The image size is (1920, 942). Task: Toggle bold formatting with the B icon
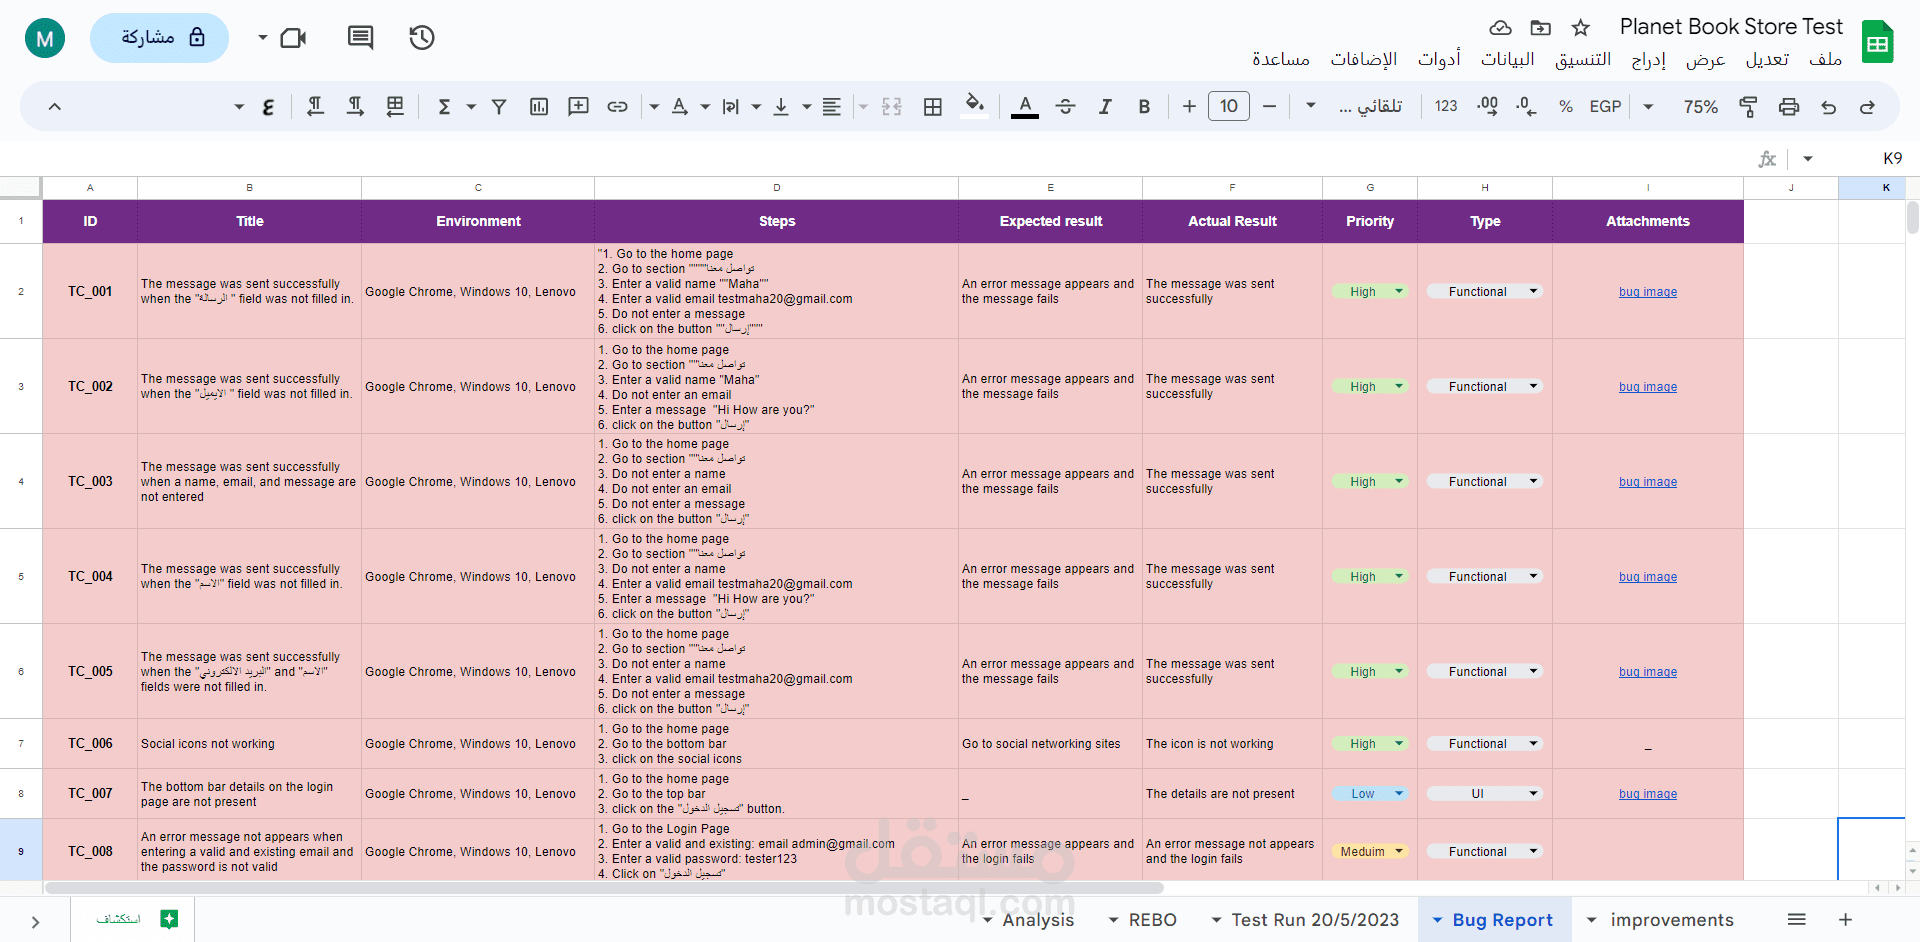coord(1144,106)
